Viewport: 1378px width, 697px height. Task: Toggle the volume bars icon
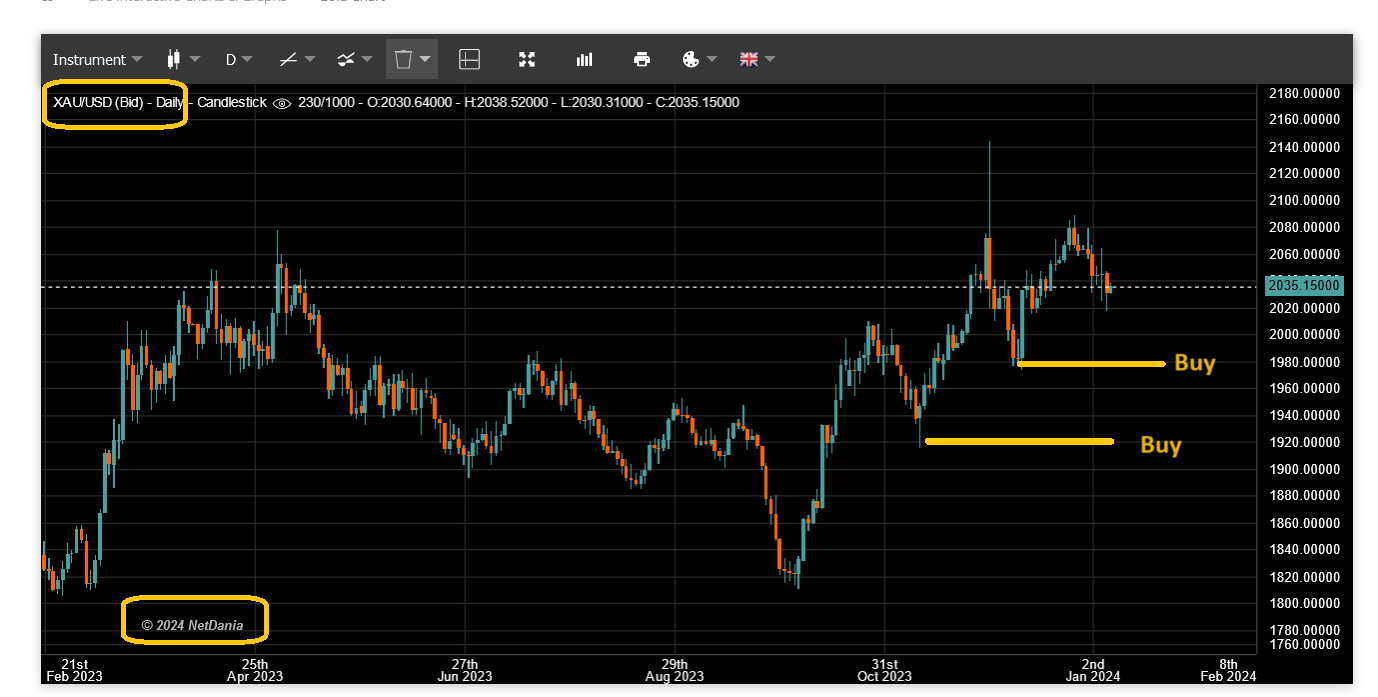point(584,60)
